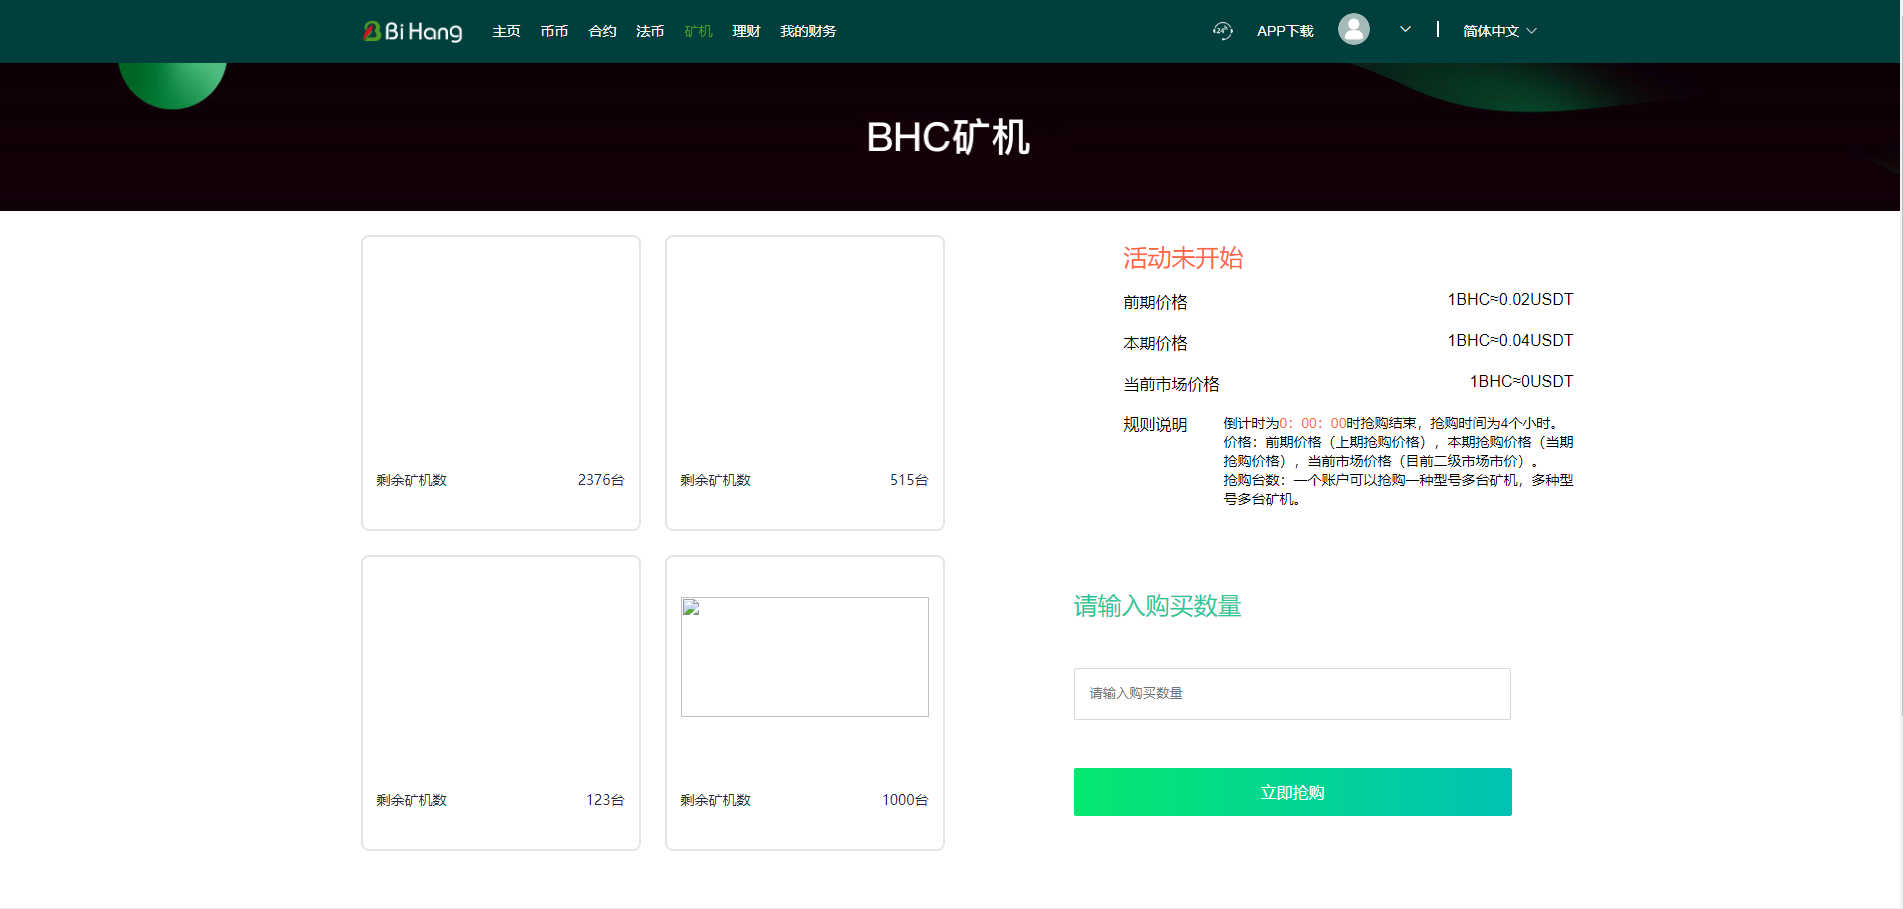Open the 理财 finance menu
Image resolution: width=1903 pixels, height=909 pixels.
click(746, 31)
